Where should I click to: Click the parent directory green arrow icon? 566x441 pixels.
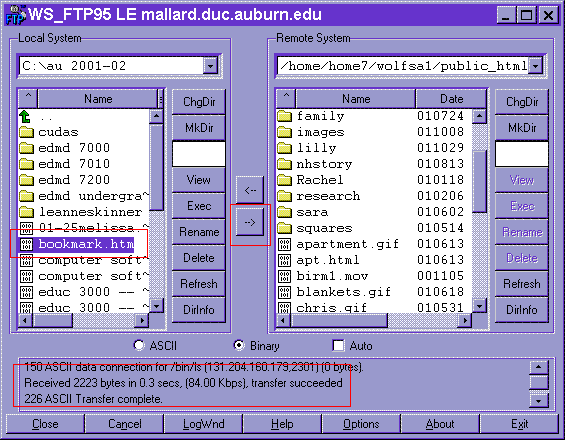25,116
